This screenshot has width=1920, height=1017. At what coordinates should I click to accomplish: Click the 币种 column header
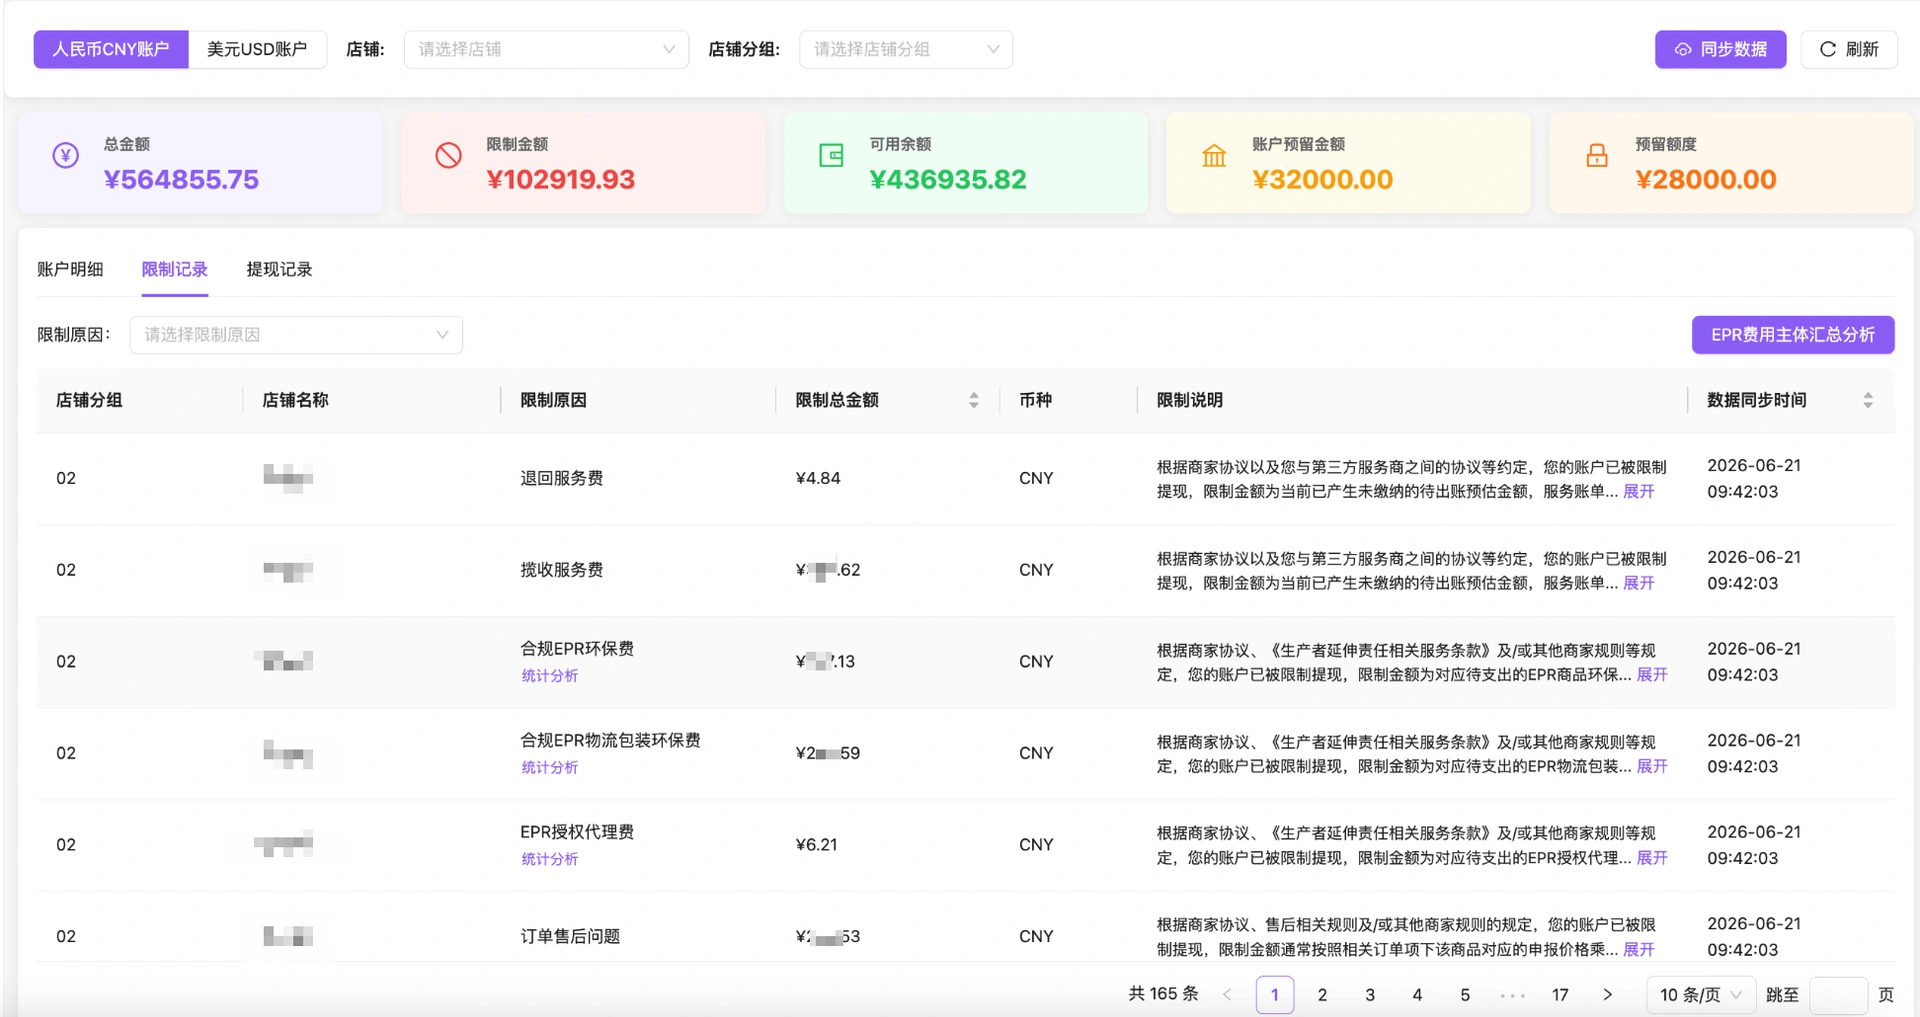pos(1035,400)
